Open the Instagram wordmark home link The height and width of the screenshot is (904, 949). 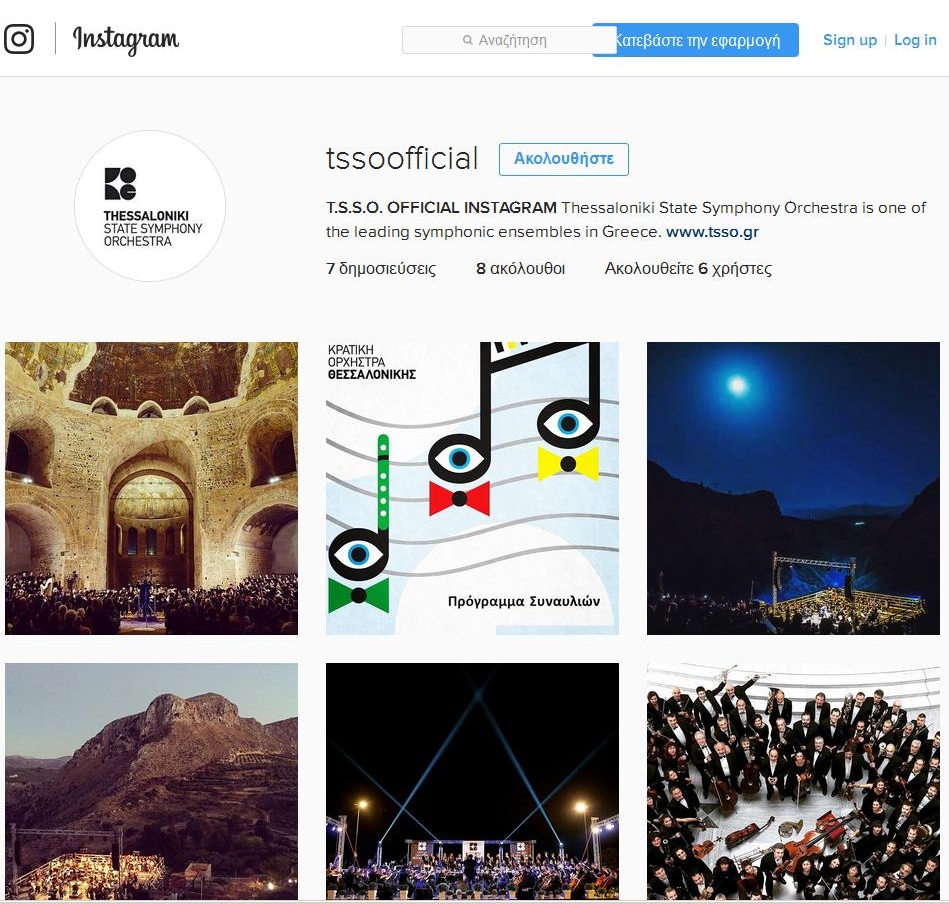pyautogui.click(x=126, y=40)
